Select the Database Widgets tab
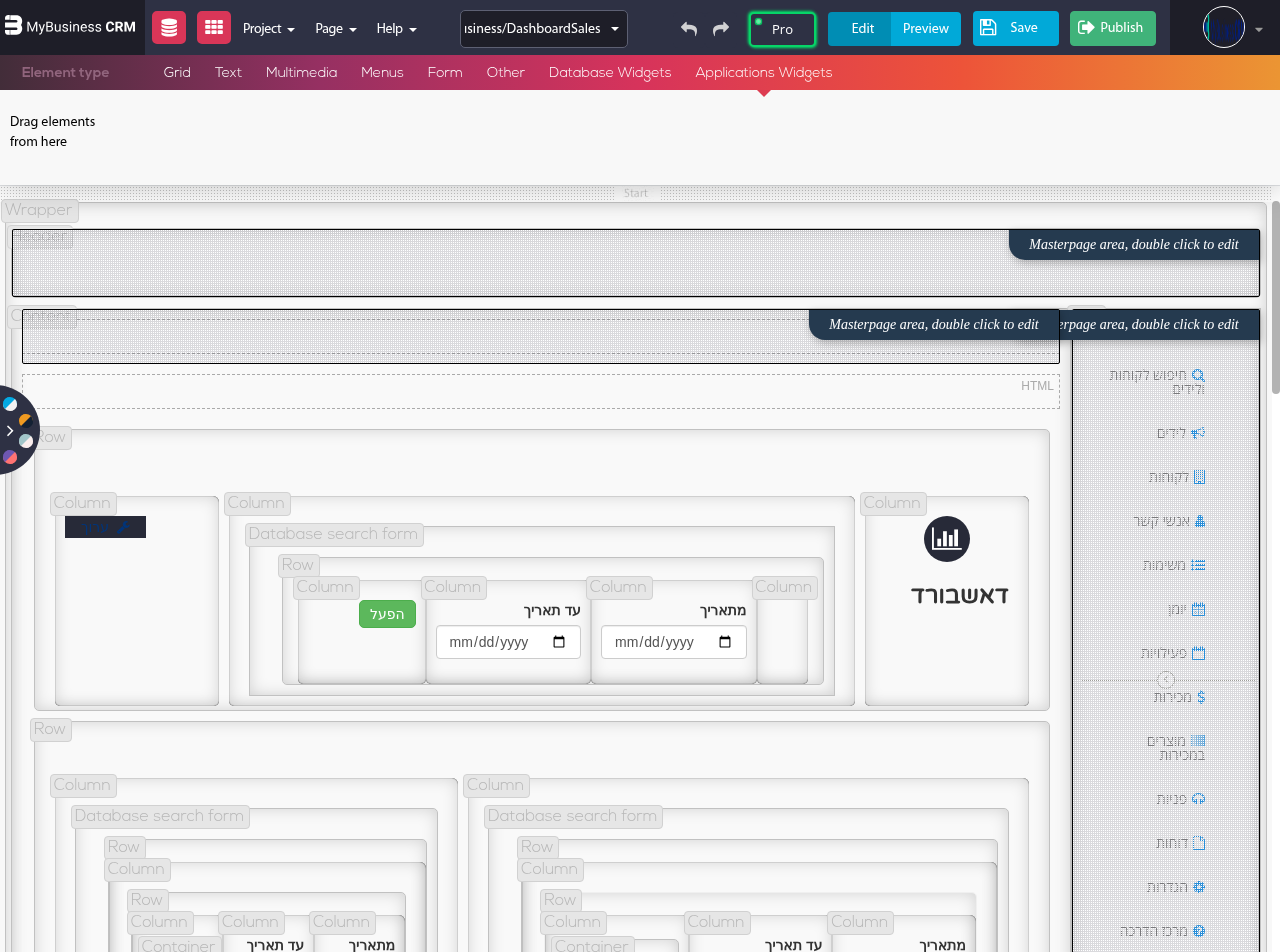Image resolution: width=1280 pixels, height=952 pixels. click(x=610, y=73)
